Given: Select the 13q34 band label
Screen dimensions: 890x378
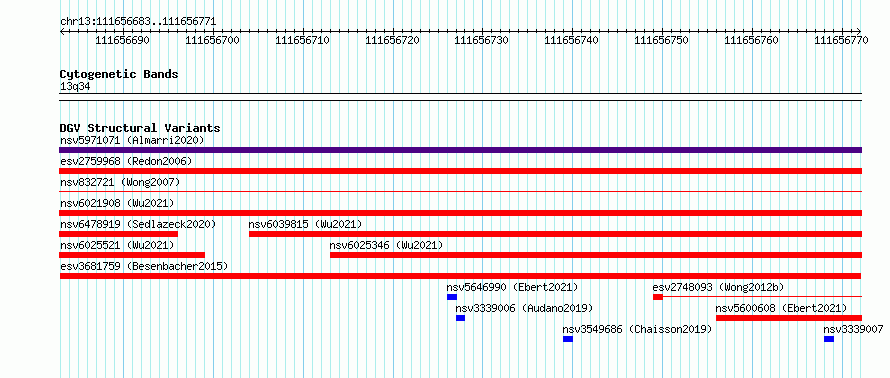Looking at the screenshot, I should (75, 87).
